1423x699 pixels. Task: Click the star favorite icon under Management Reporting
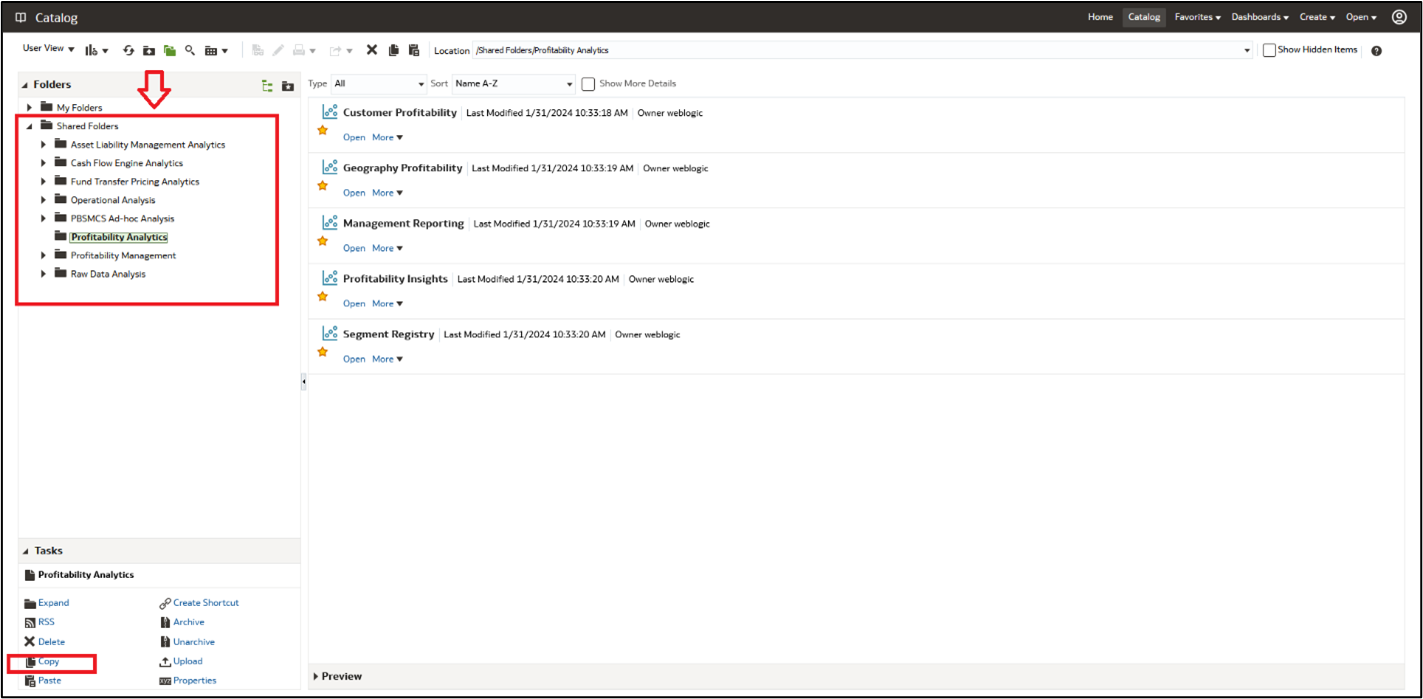coord(322,241)
